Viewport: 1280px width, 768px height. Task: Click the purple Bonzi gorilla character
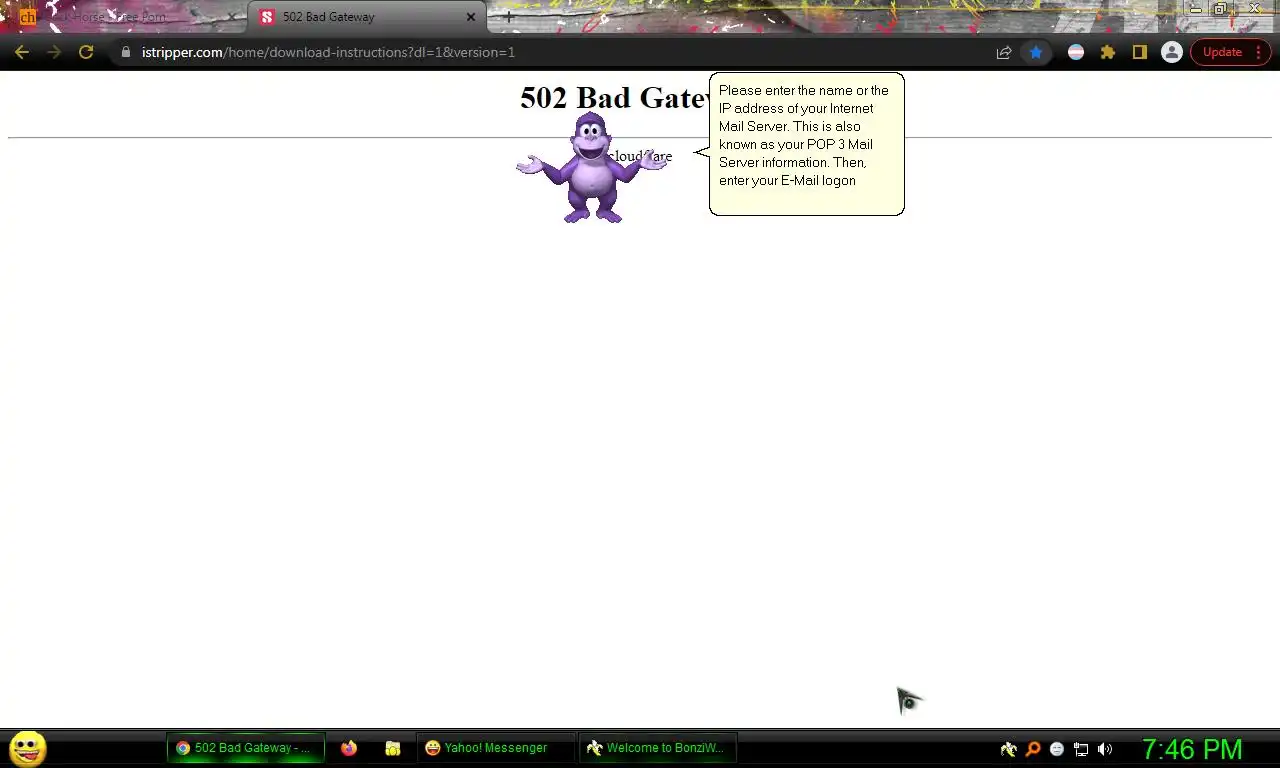point(592,167)
